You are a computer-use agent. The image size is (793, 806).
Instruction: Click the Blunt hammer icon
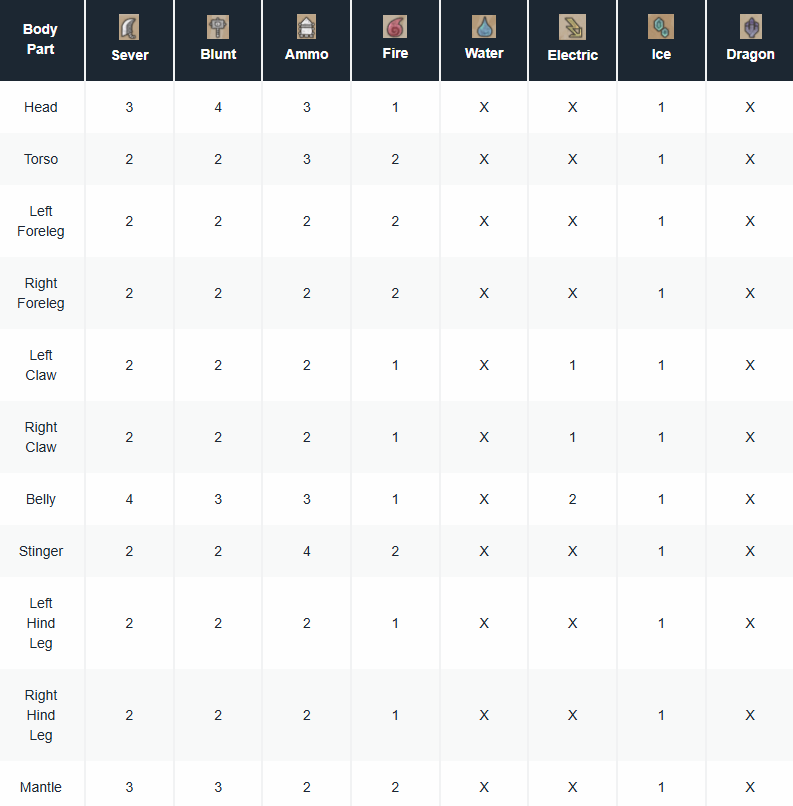coord(218,27)
